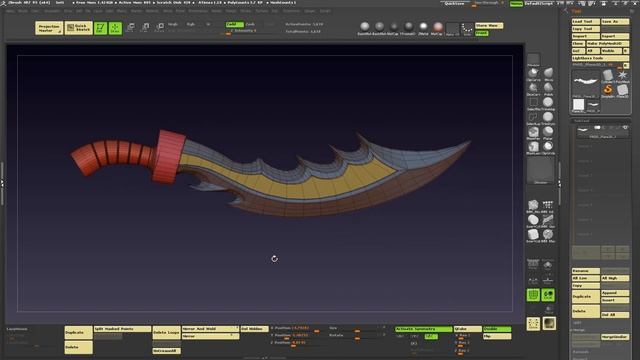Screen dimensions: 640x360
Task: Adjust the X Position slider
Action: (x=295, y=329)
